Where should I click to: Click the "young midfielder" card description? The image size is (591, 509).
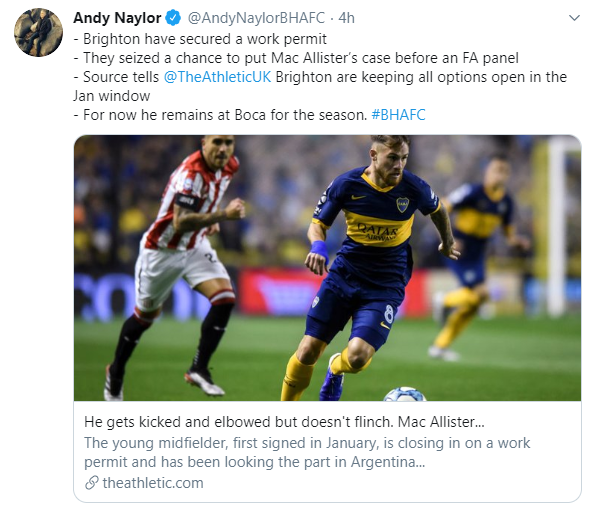click(x=307, y=452)
